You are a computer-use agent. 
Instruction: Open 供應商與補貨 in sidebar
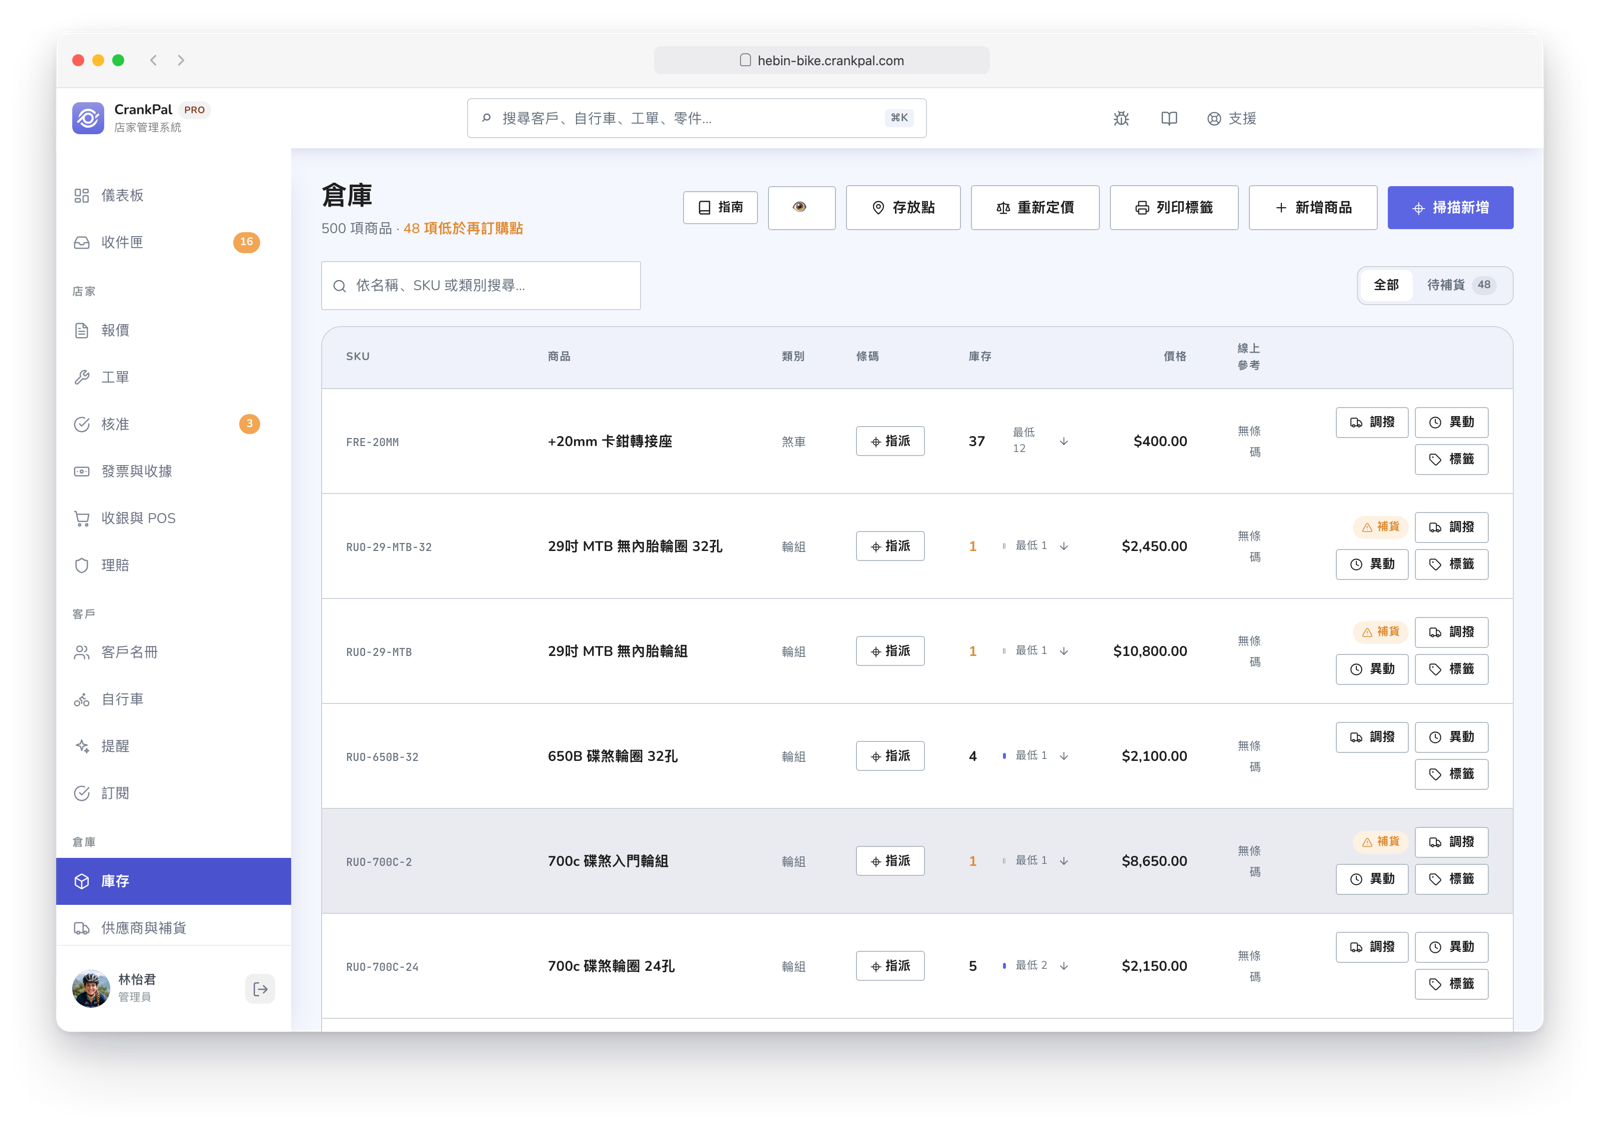coord(173,928)
